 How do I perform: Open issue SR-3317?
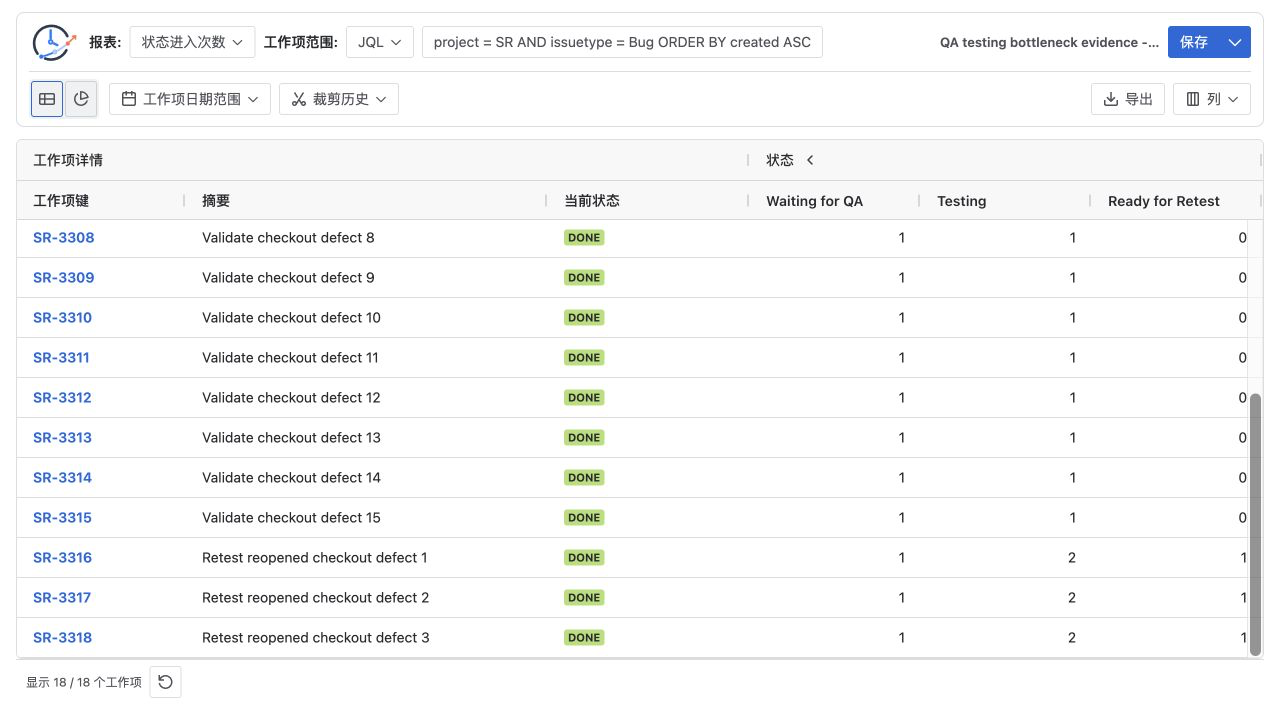coord(62,598)
